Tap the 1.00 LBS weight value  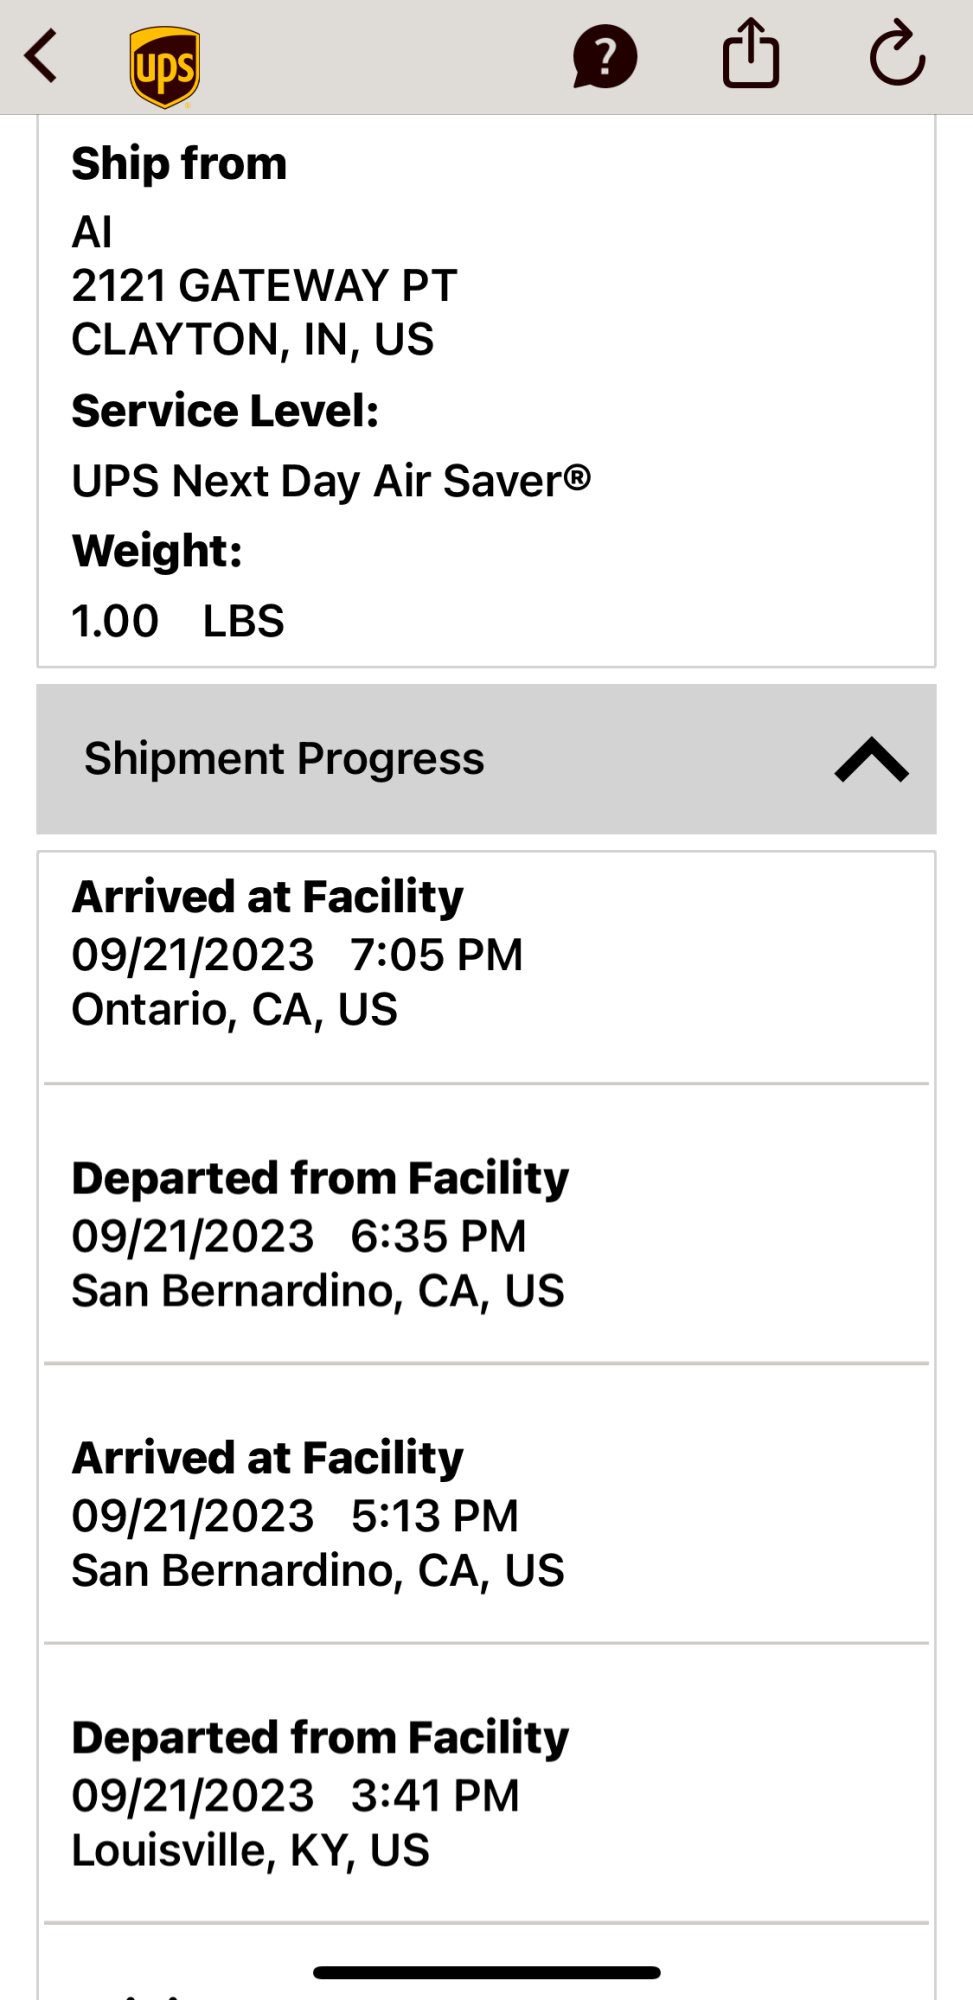coord(178,621)
